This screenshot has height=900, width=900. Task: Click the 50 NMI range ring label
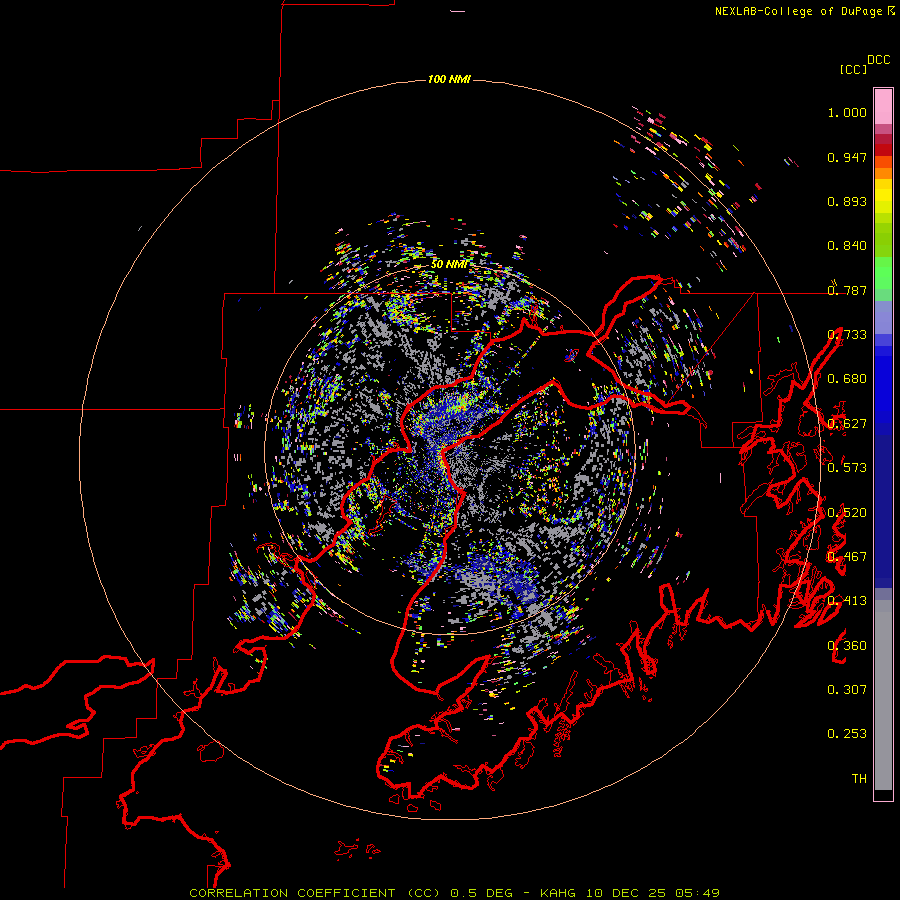tap(449, 264)
